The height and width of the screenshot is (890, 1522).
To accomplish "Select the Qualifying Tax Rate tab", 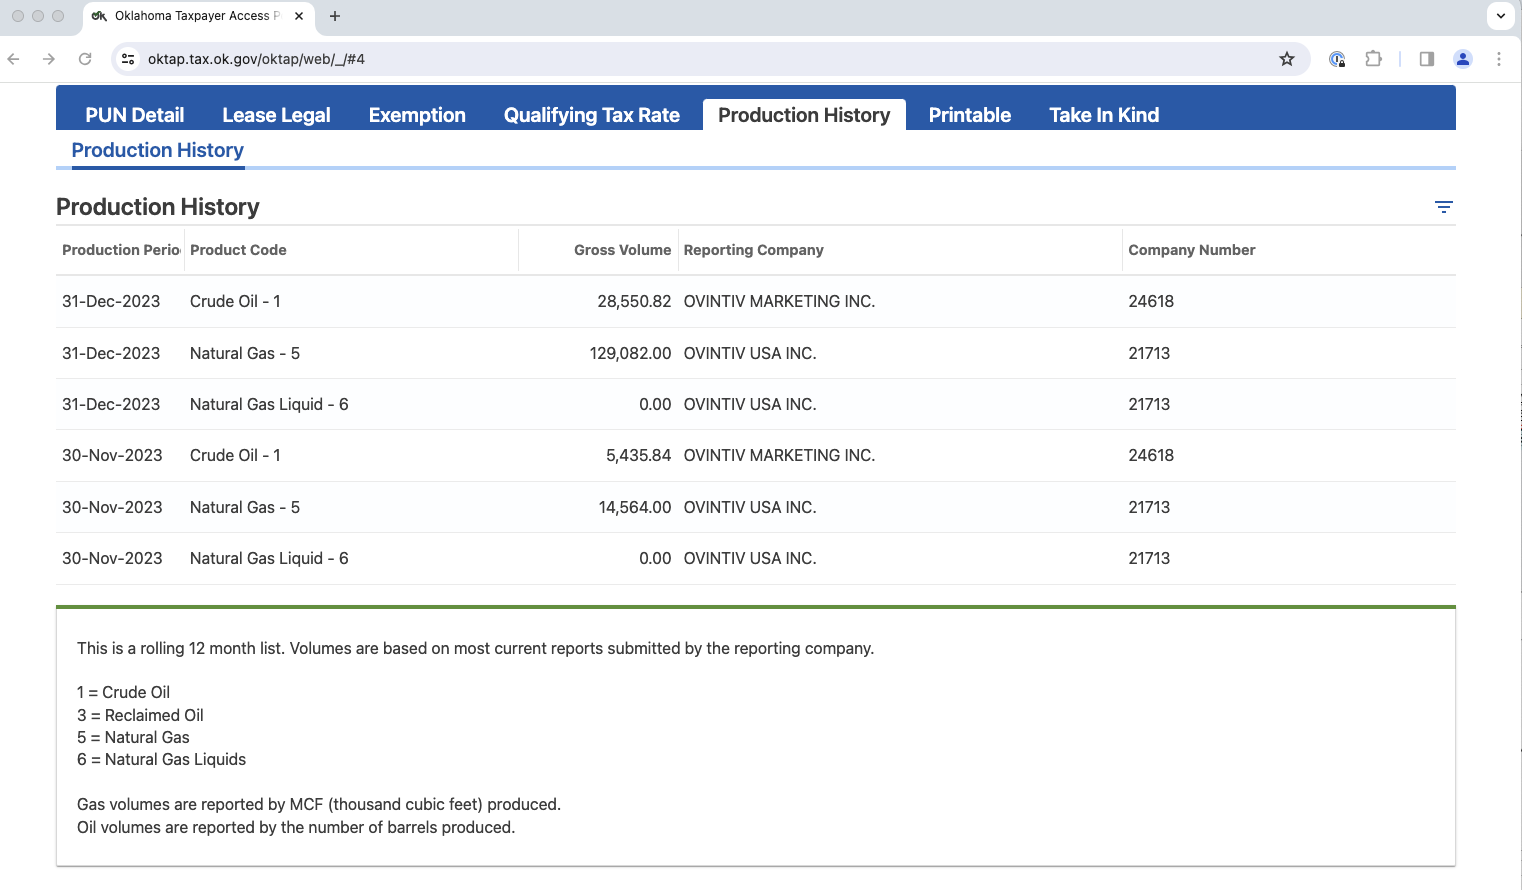I will pyautogui.click(x=591, y=115).
